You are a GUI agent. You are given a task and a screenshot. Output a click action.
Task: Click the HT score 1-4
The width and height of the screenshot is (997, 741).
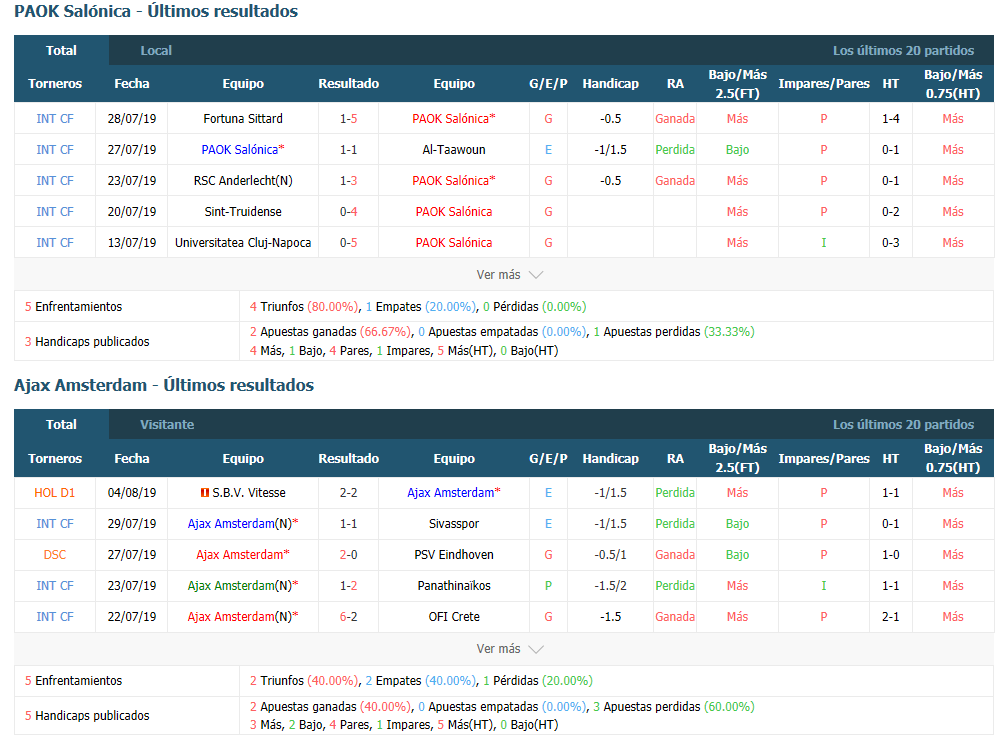tap(891, 119)
